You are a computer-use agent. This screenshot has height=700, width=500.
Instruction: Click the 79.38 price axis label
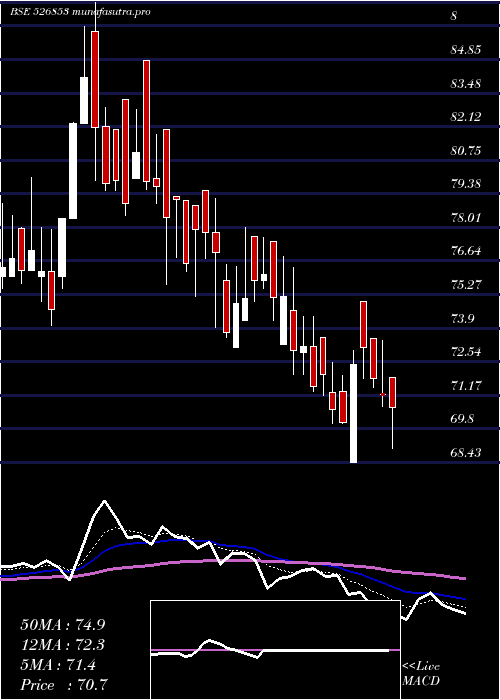[x=466, y=184]
